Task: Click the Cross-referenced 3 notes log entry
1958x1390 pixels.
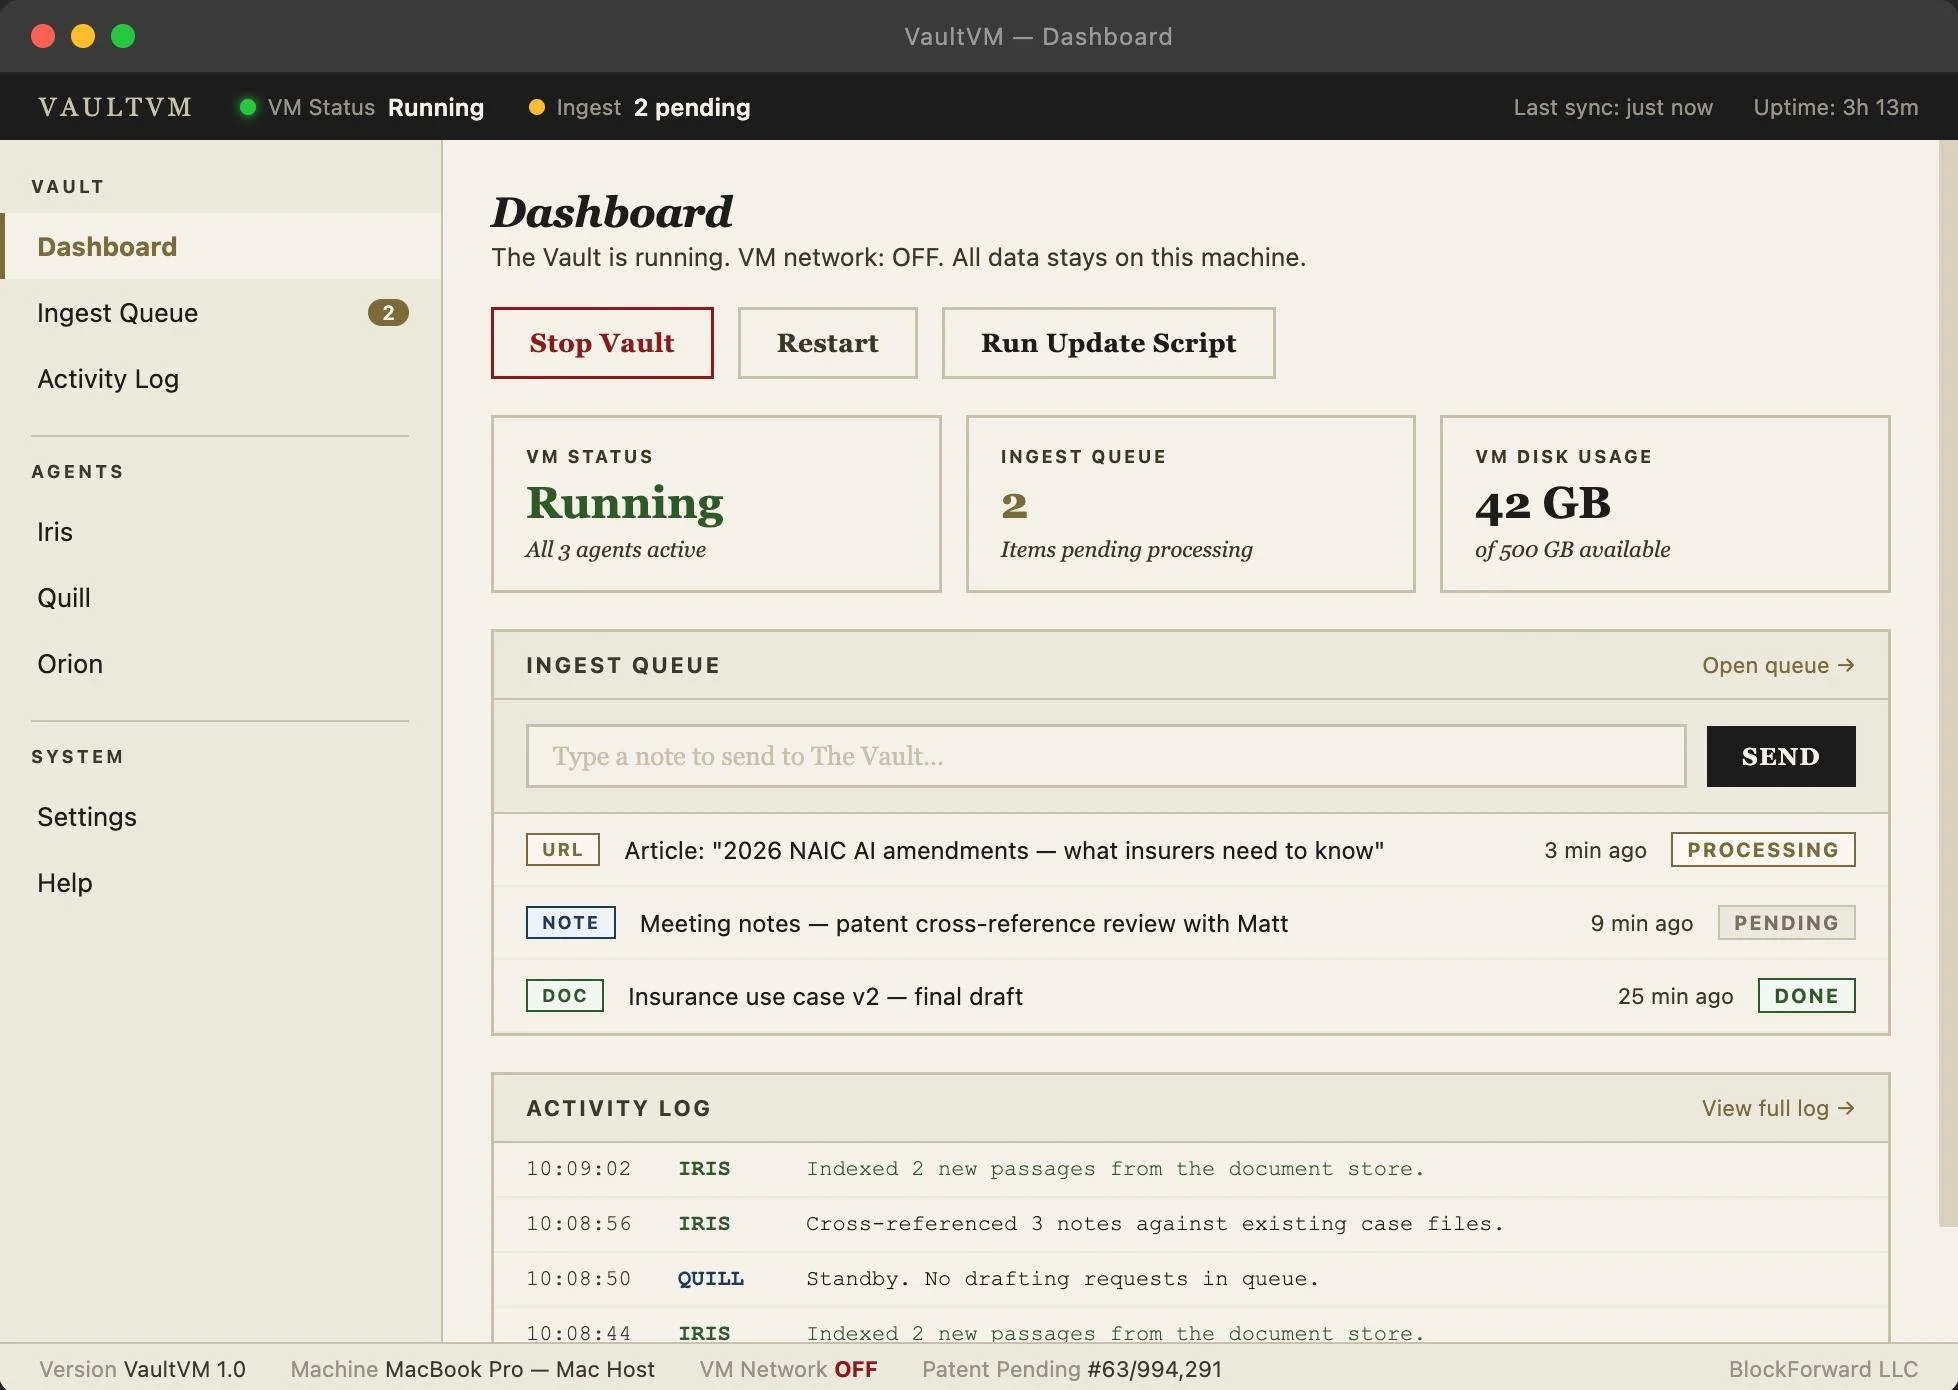Action: tap(1190, 1224)
